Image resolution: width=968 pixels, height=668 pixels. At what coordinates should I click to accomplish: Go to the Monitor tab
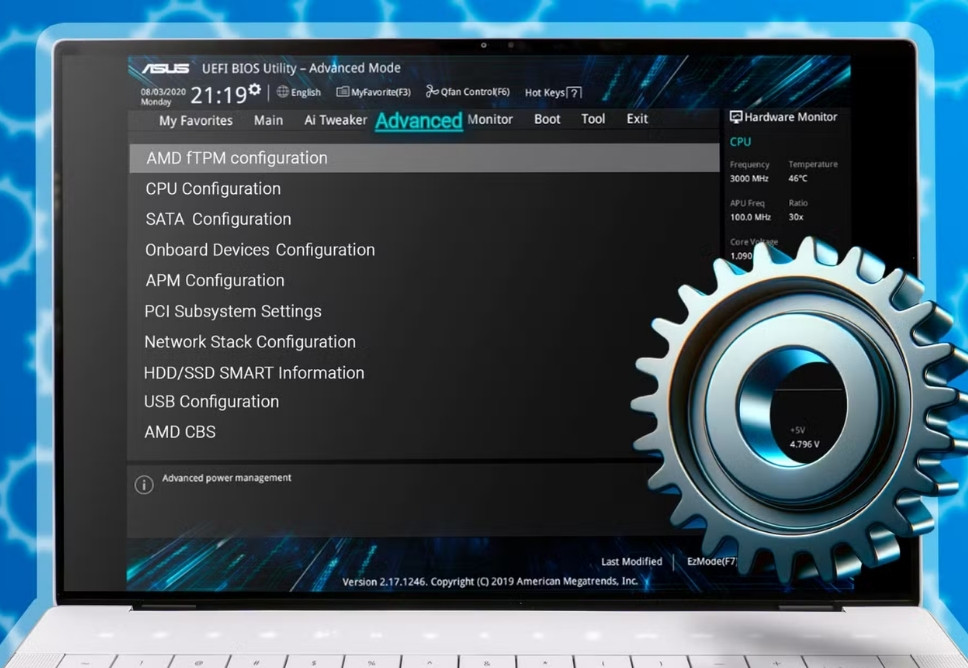pos(490,119)
